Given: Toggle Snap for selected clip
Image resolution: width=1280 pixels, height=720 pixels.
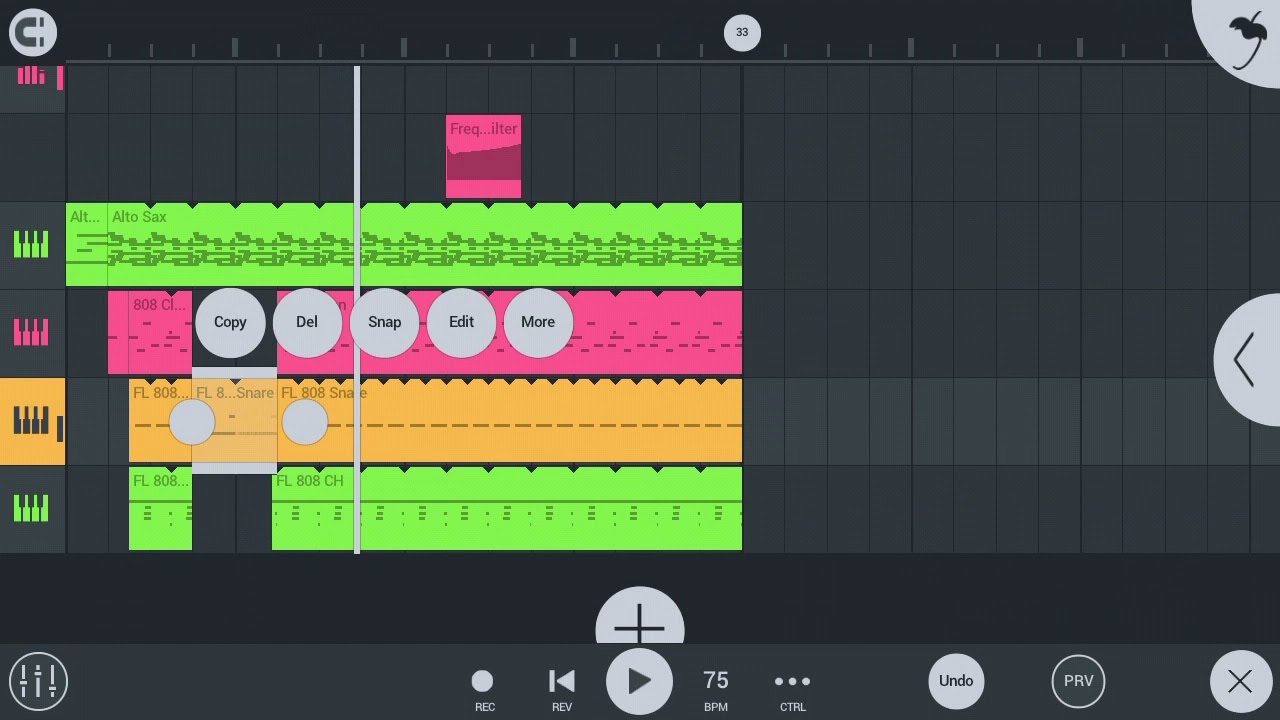Looking at the screenshot, I should 384,322.
